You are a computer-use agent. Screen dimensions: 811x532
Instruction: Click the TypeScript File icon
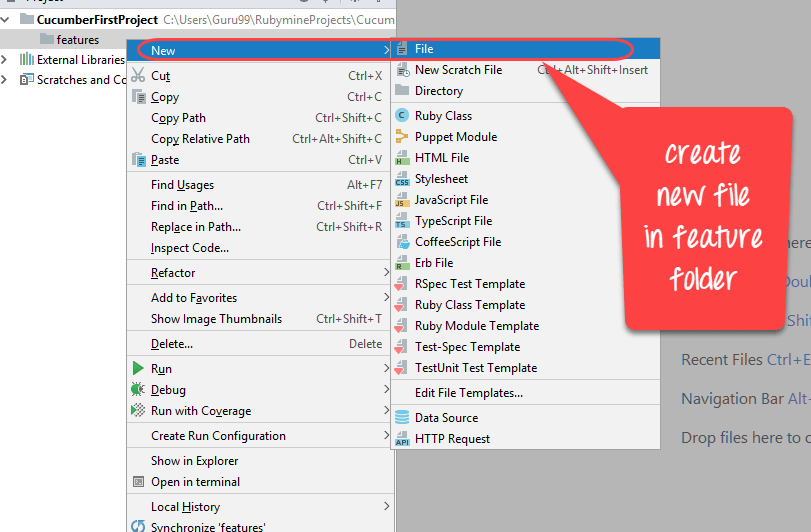click(402, 221)
